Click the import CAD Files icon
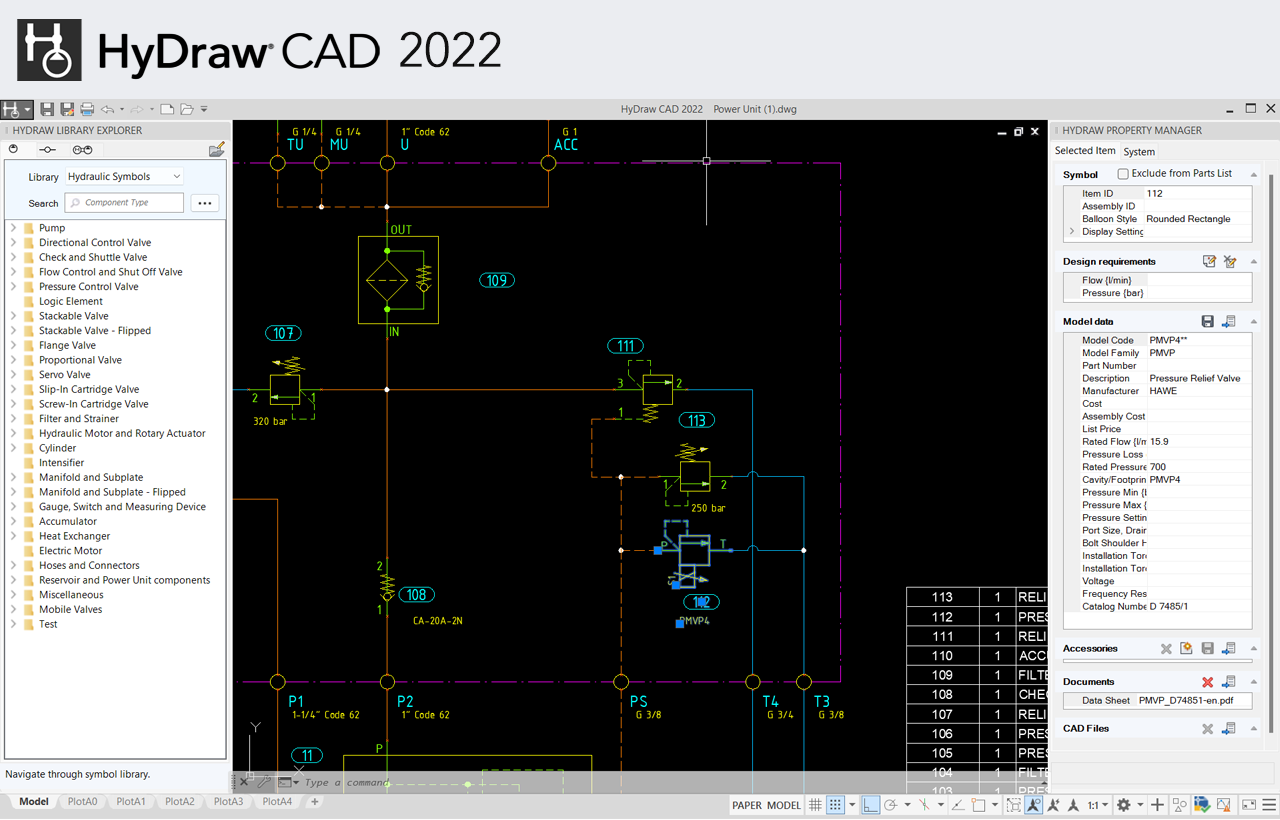Viewport: 1280px width, 820px height. pos(1229,729)
